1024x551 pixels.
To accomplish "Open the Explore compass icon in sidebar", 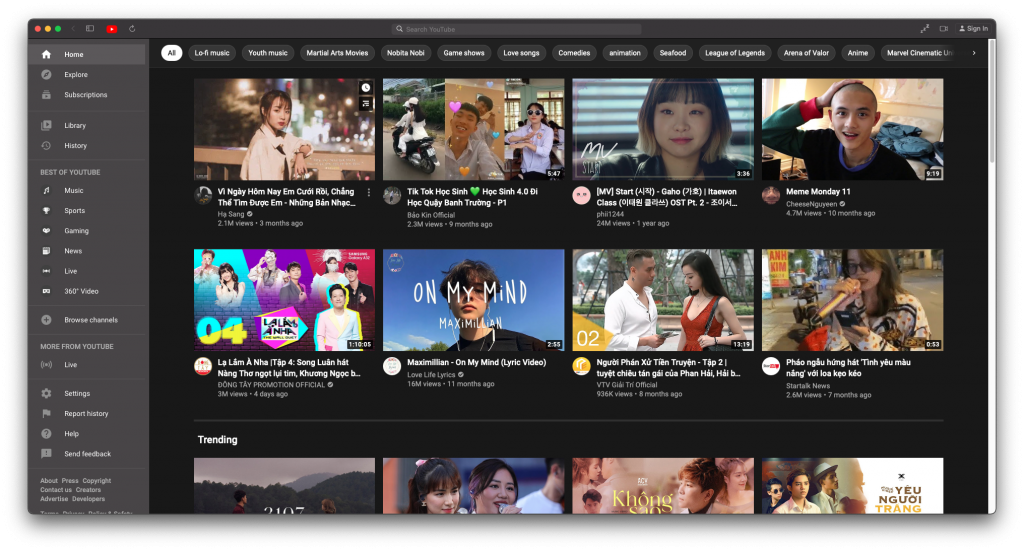I will 46,75.
